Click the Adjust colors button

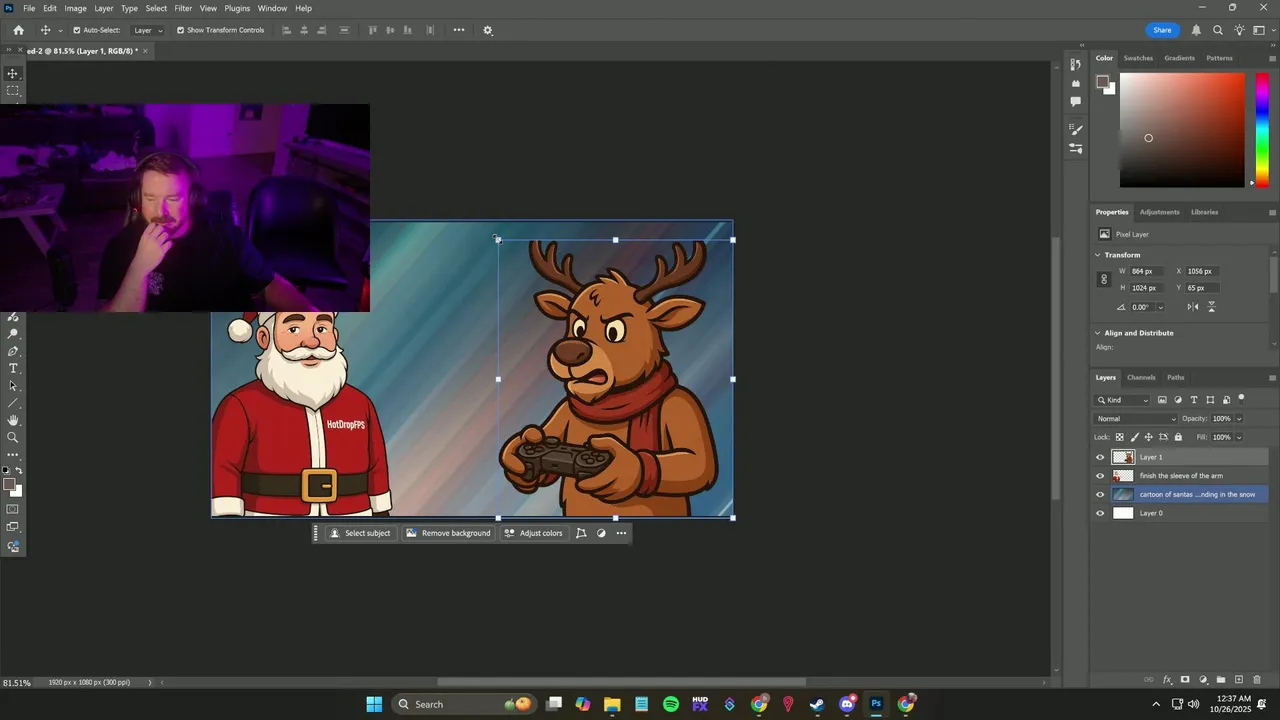(x=534, y=533)
